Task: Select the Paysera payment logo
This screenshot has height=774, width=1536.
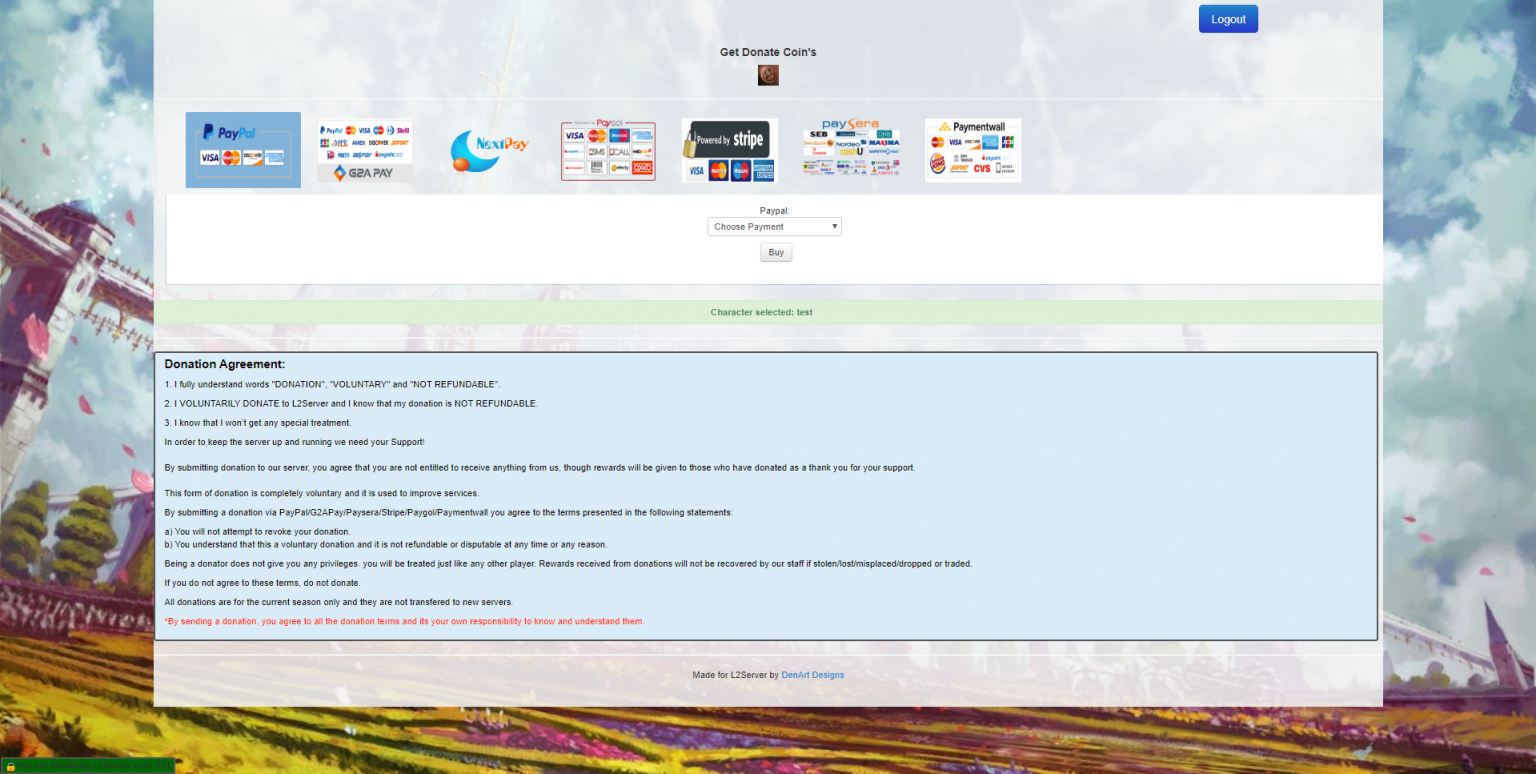Action: click(850, 150)
